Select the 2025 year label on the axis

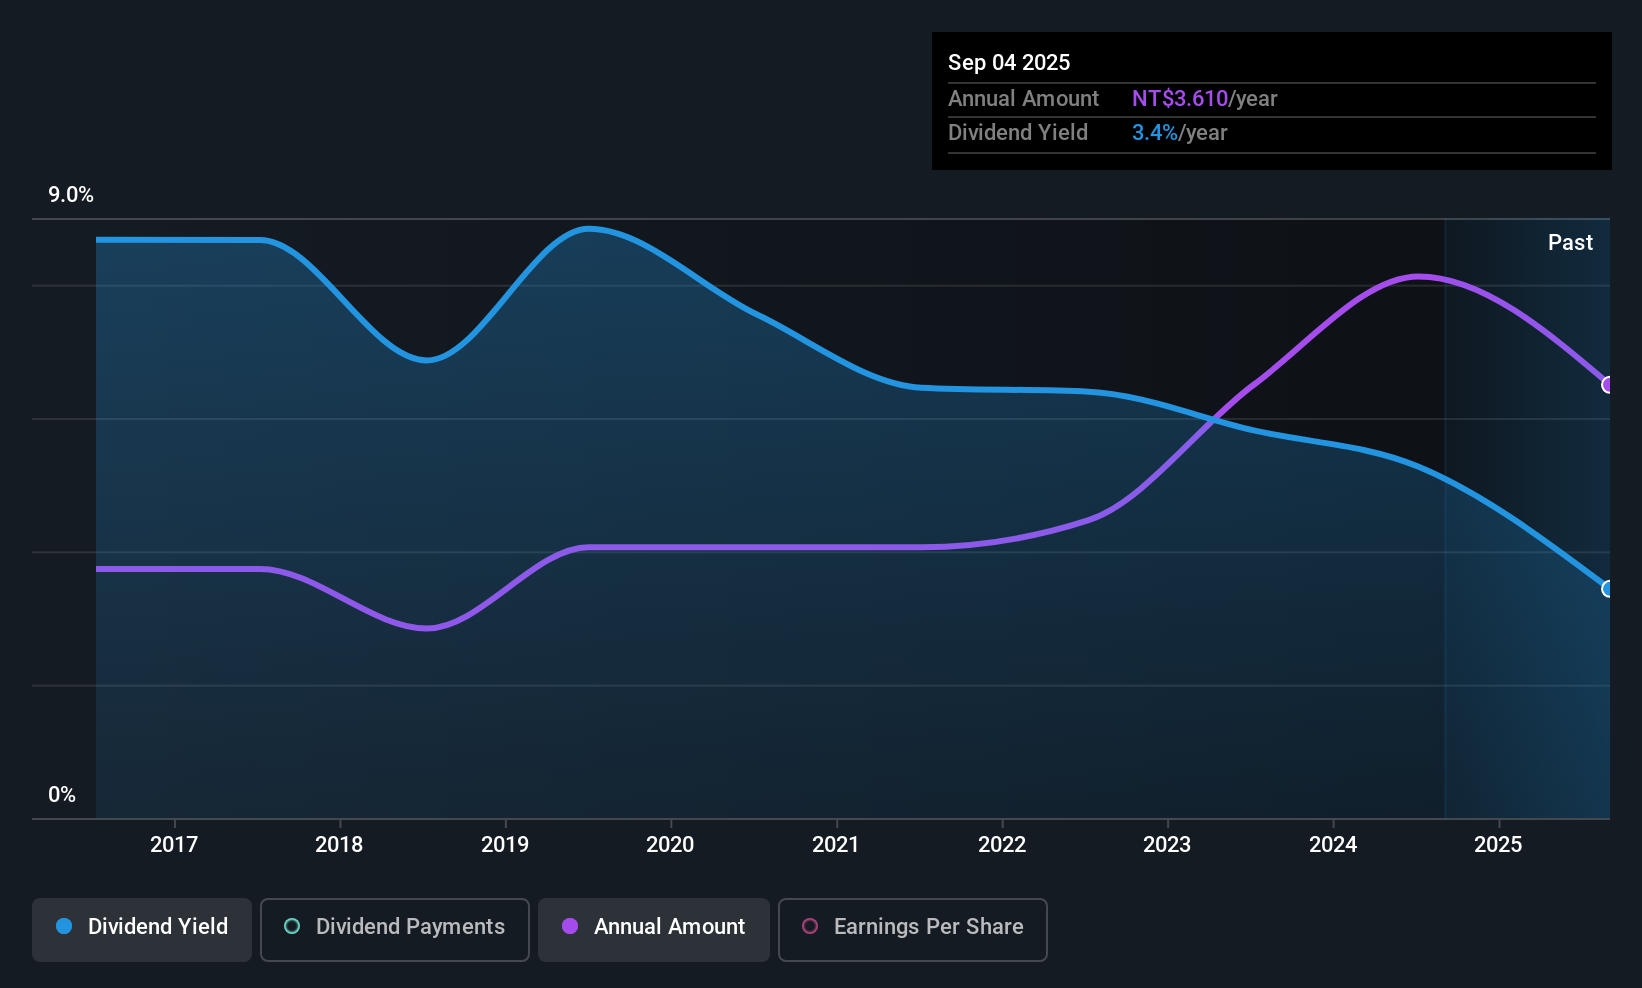(x=1499, y=844)
